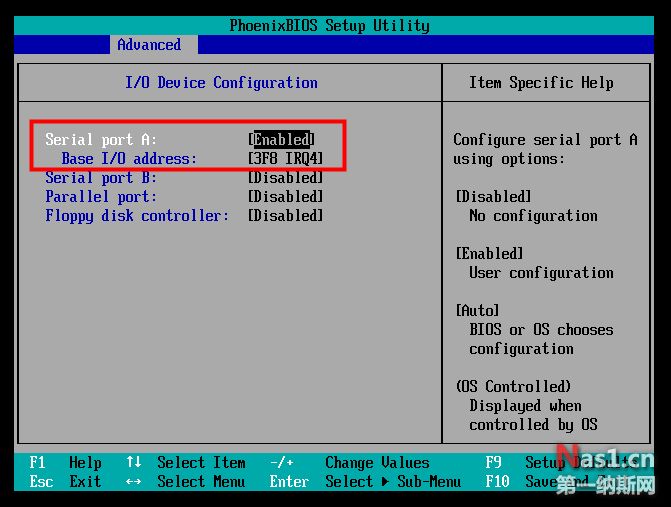Click the 'Base I/O address:' label
Screen dimensions: 671x507
(x=129, y=159)
